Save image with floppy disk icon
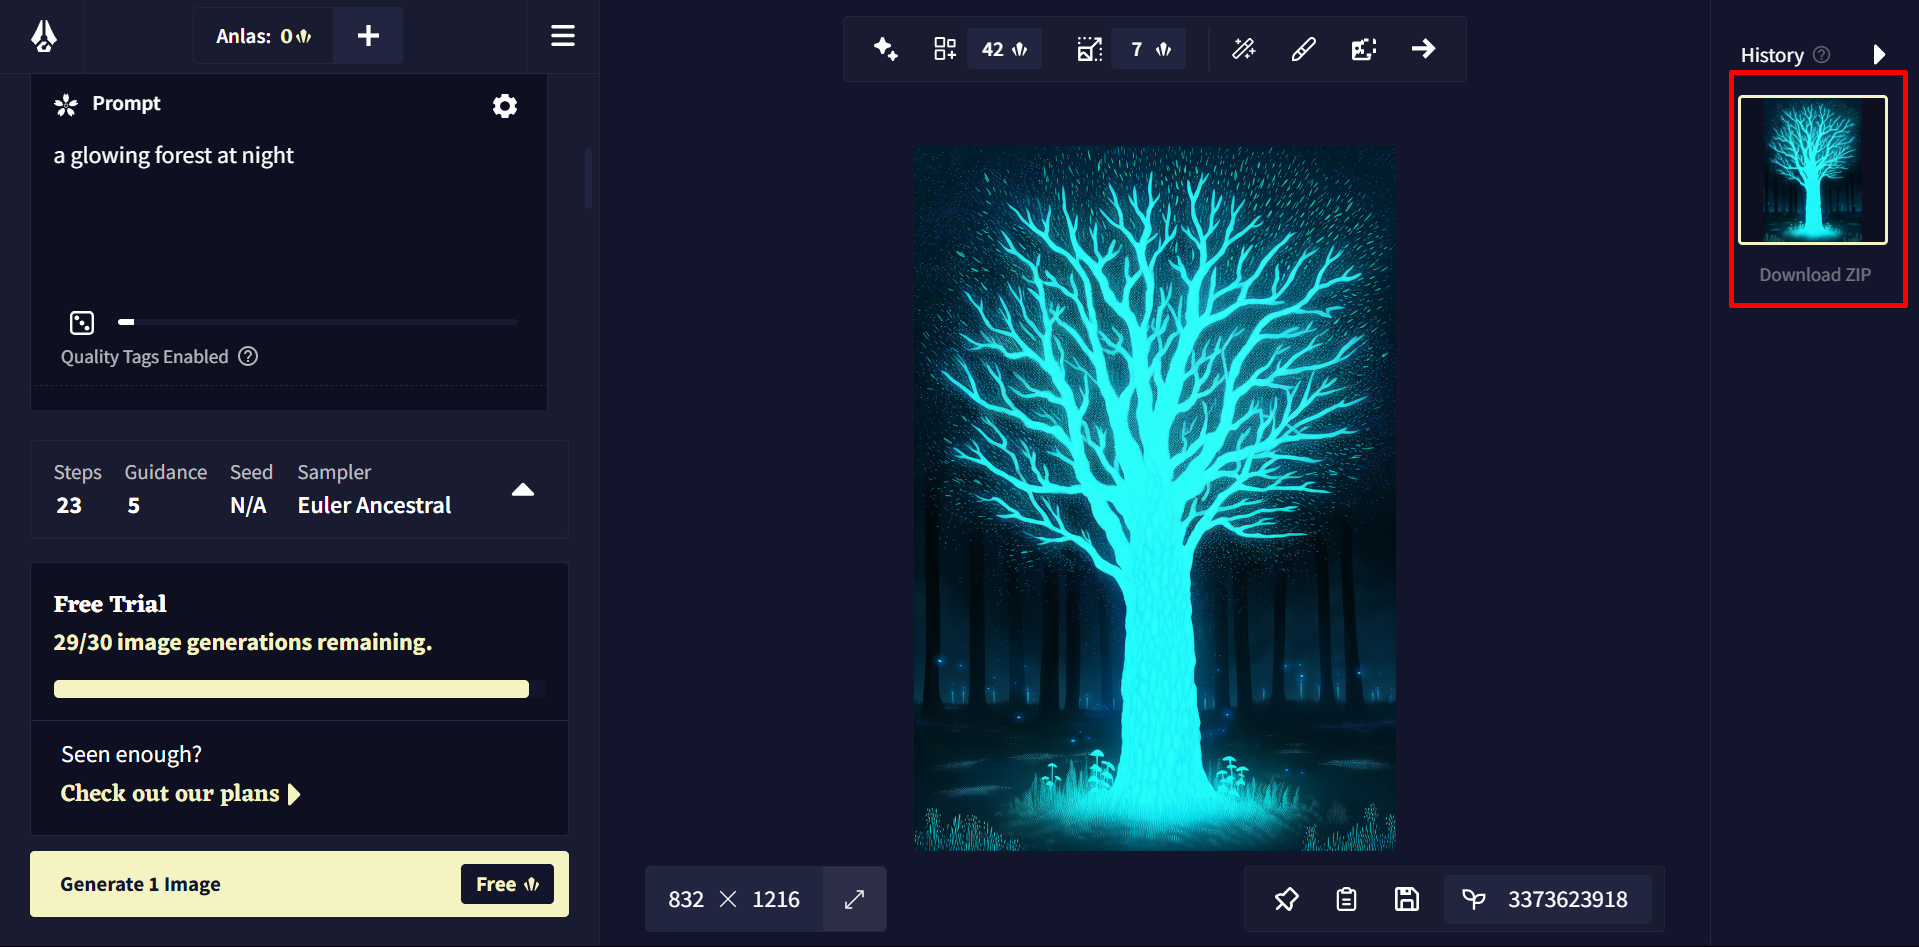Screen dimensions: 1919x947 click(1407, 899)
